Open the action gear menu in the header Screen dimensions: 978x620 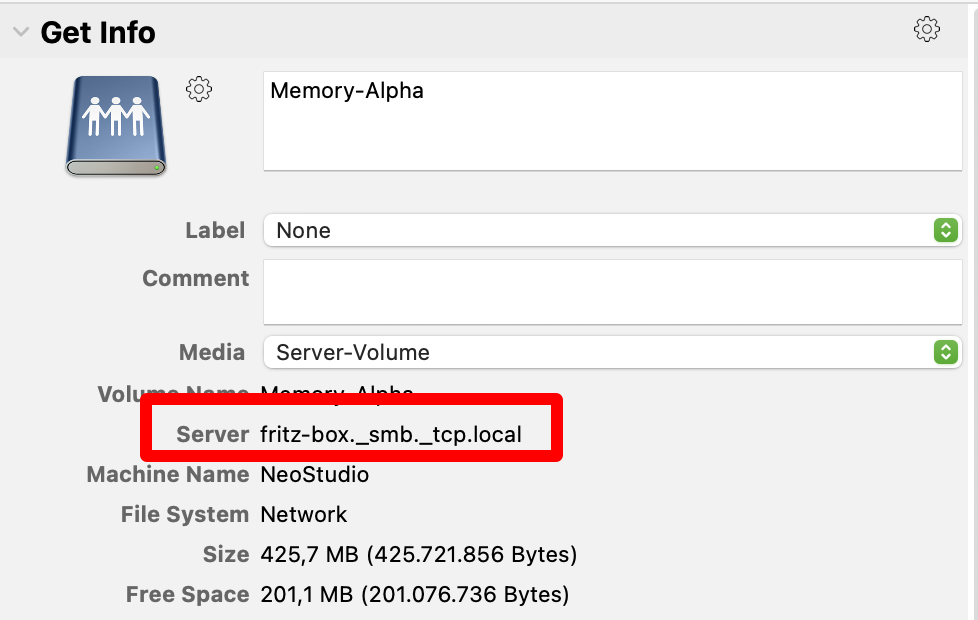pyautogui.click(x=926, y=29)
